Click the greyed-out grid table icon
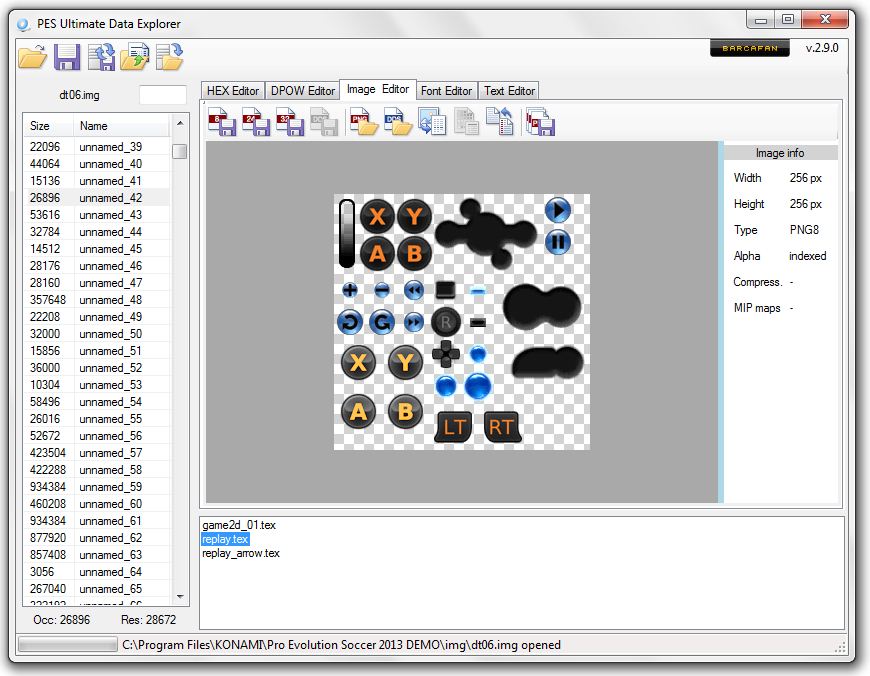 pos(466,122)
